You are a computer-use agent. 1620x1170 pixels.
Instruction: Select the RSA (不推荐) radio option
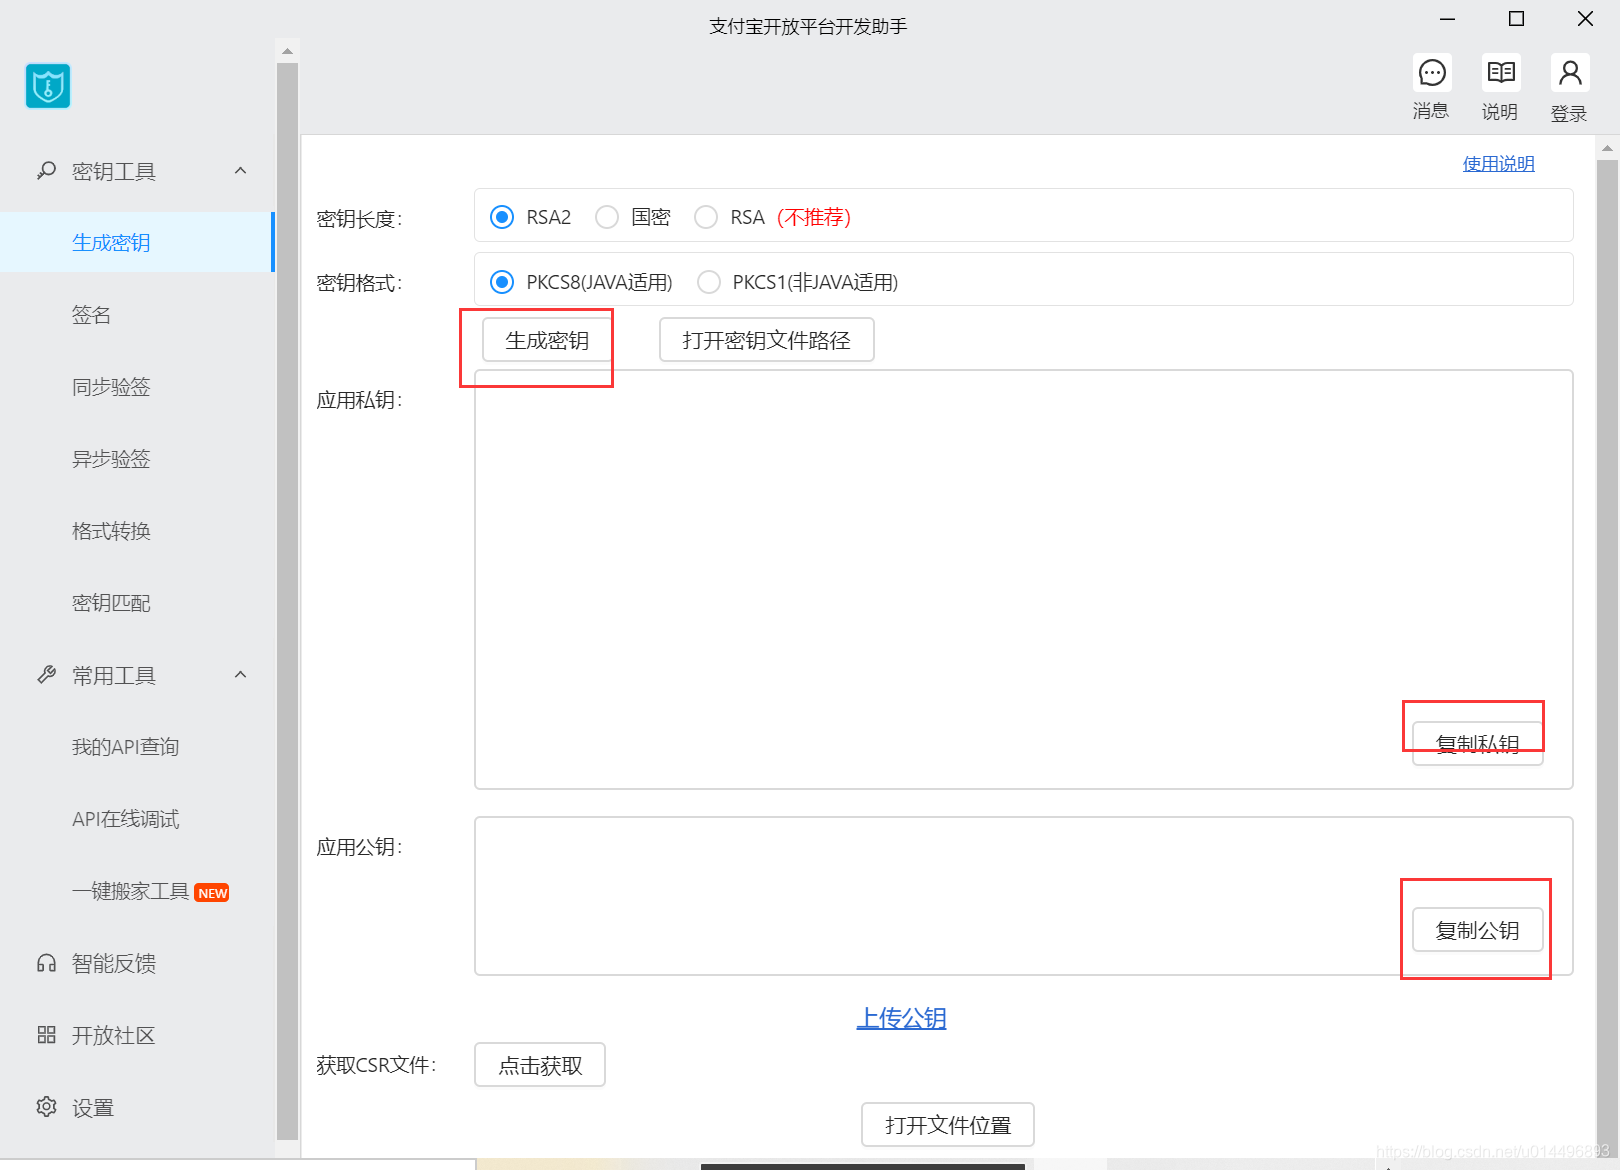[x=706, y=217]
